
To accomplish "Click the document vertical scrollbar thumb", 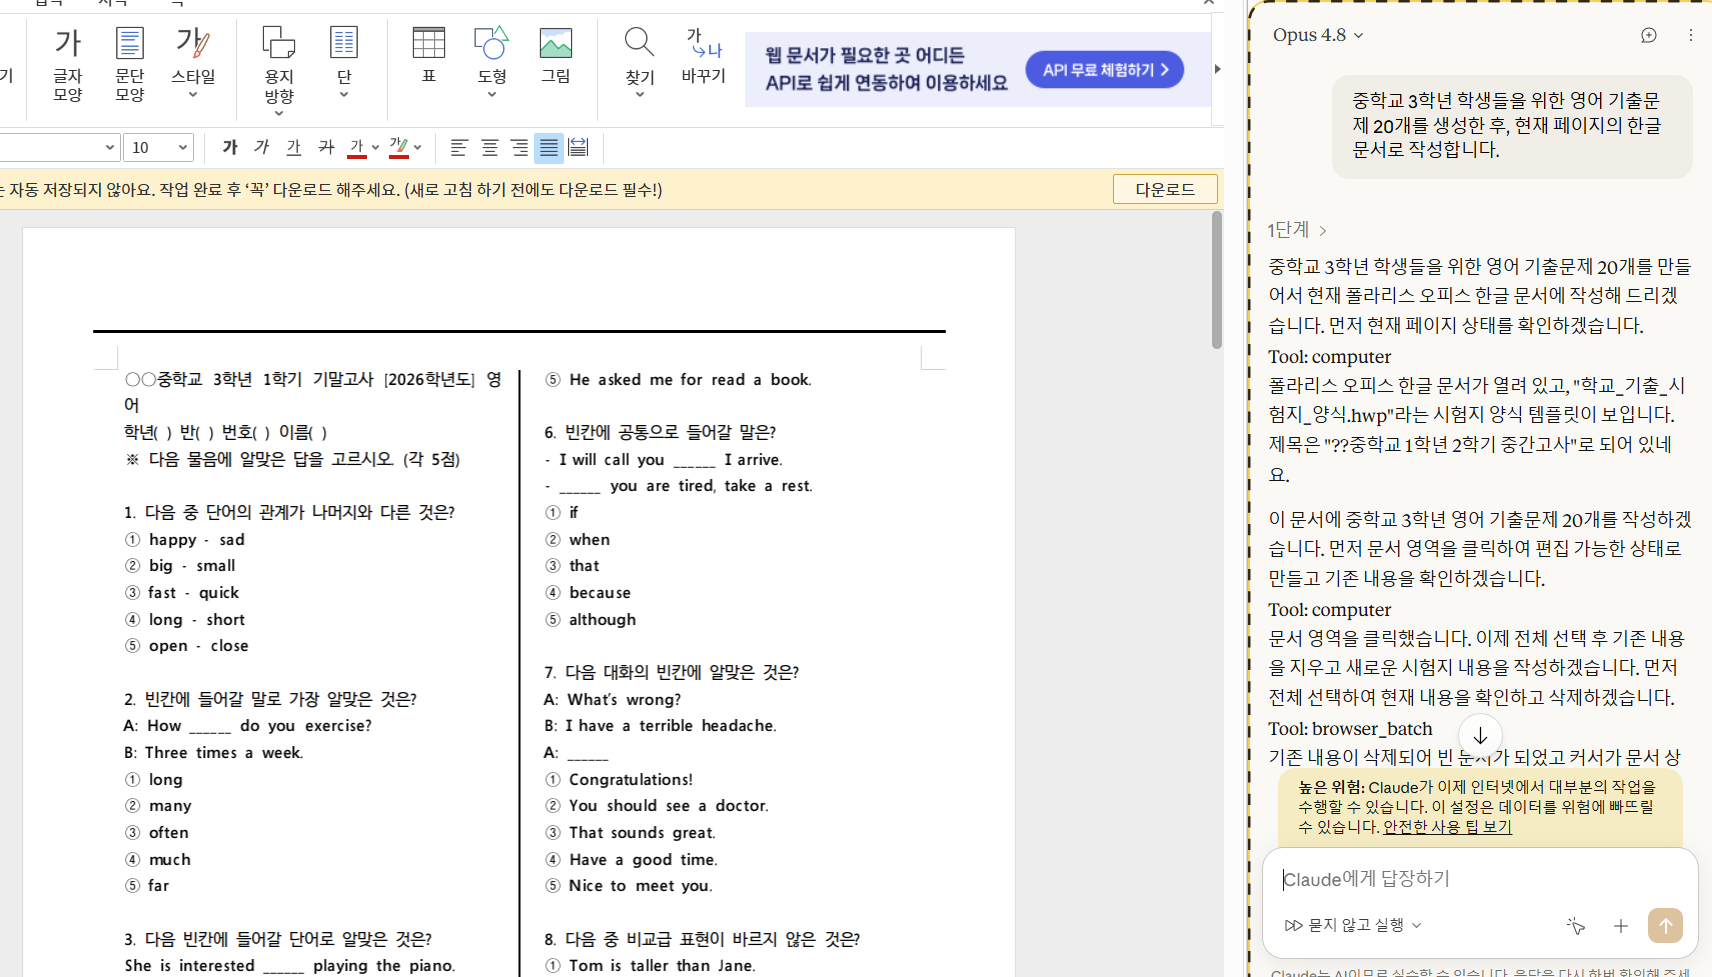I will click(x=1217, y=280).
